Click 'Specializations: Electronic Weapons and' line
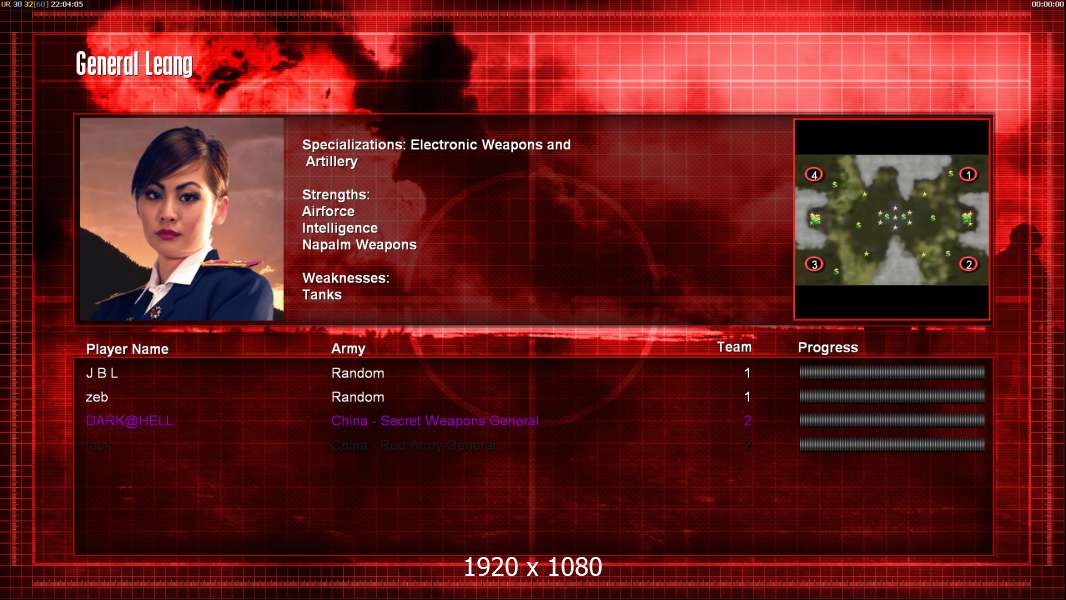This screenshot has height=600, width=1066. (x=436, y=145)
